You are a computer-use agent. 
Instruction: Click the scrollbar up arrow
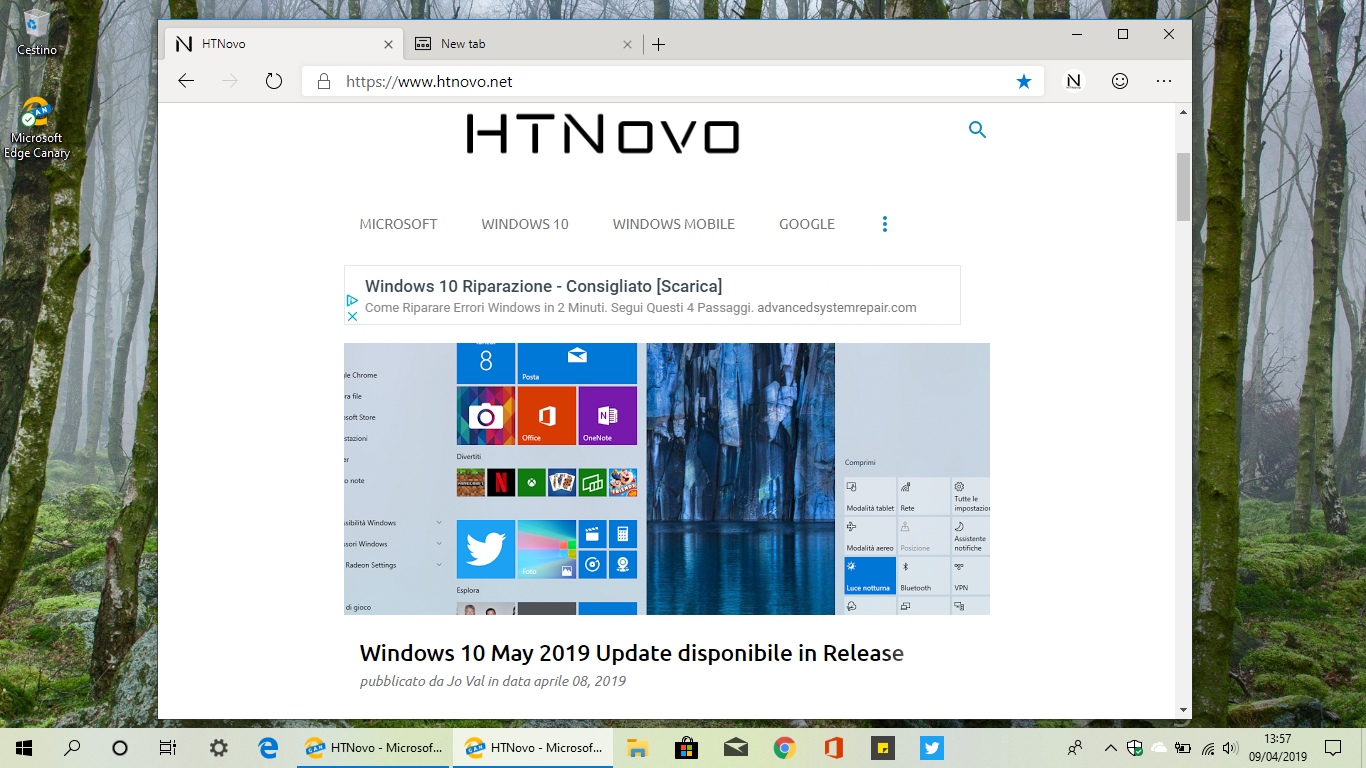1184,112
